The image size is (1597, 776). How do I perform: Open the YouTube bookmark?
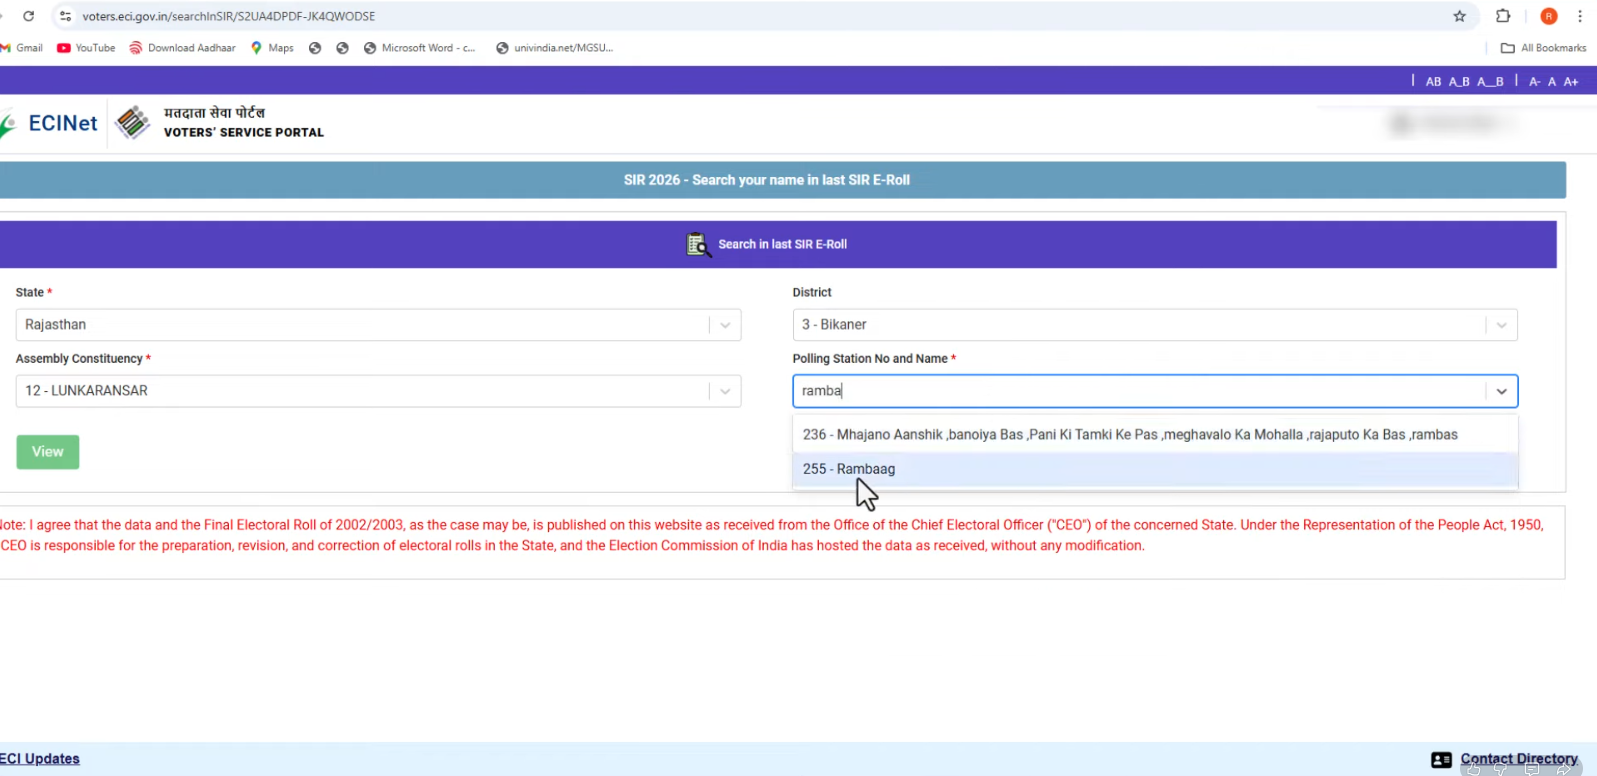click(x=86, y=48)
